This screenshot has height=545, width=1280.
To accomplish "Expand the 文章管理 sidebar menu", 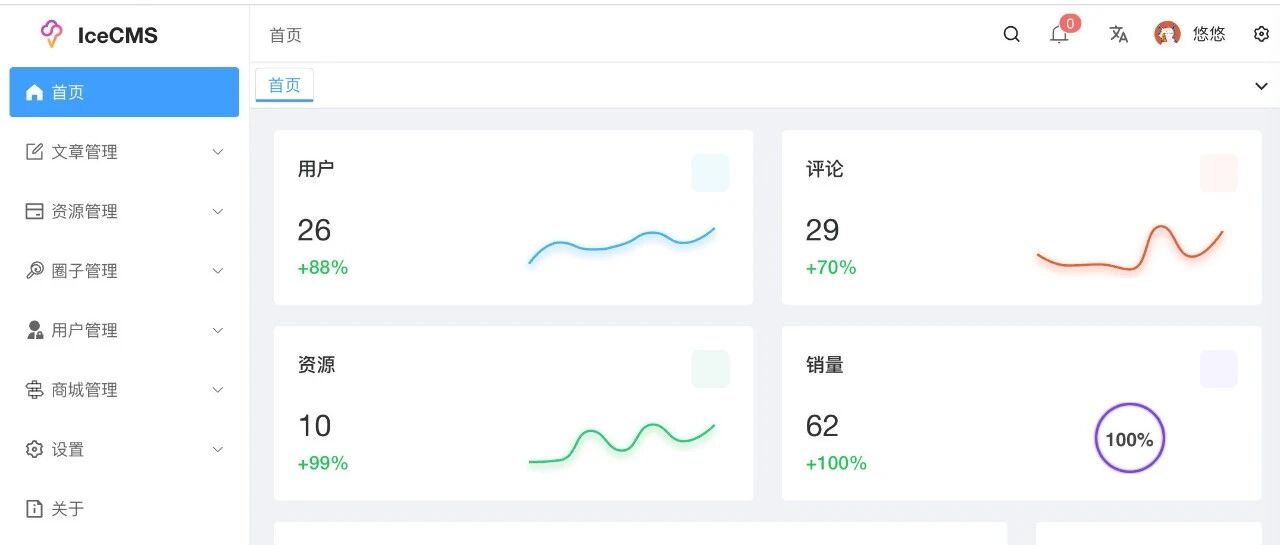I will pyautogui.click(x=124, y=152).
